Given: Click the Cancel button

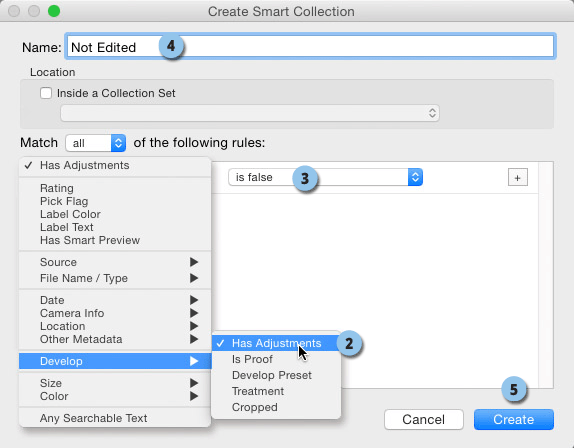Looking at the screenshot, I should click(424, 419).
